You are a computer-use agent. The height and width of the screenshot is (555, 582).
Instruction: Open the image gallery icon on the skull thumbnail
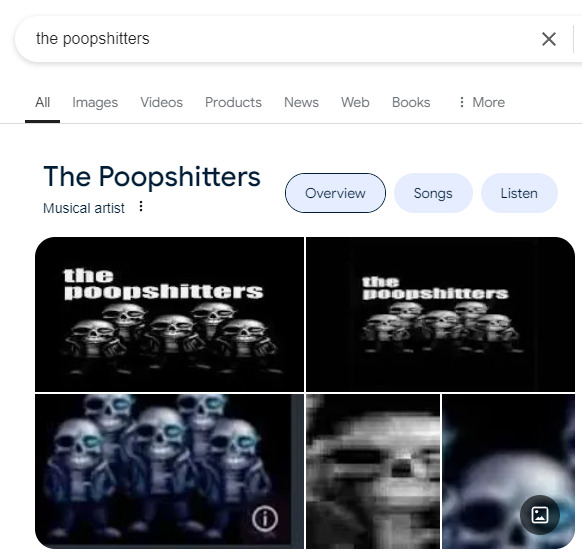tap(540, 515)
